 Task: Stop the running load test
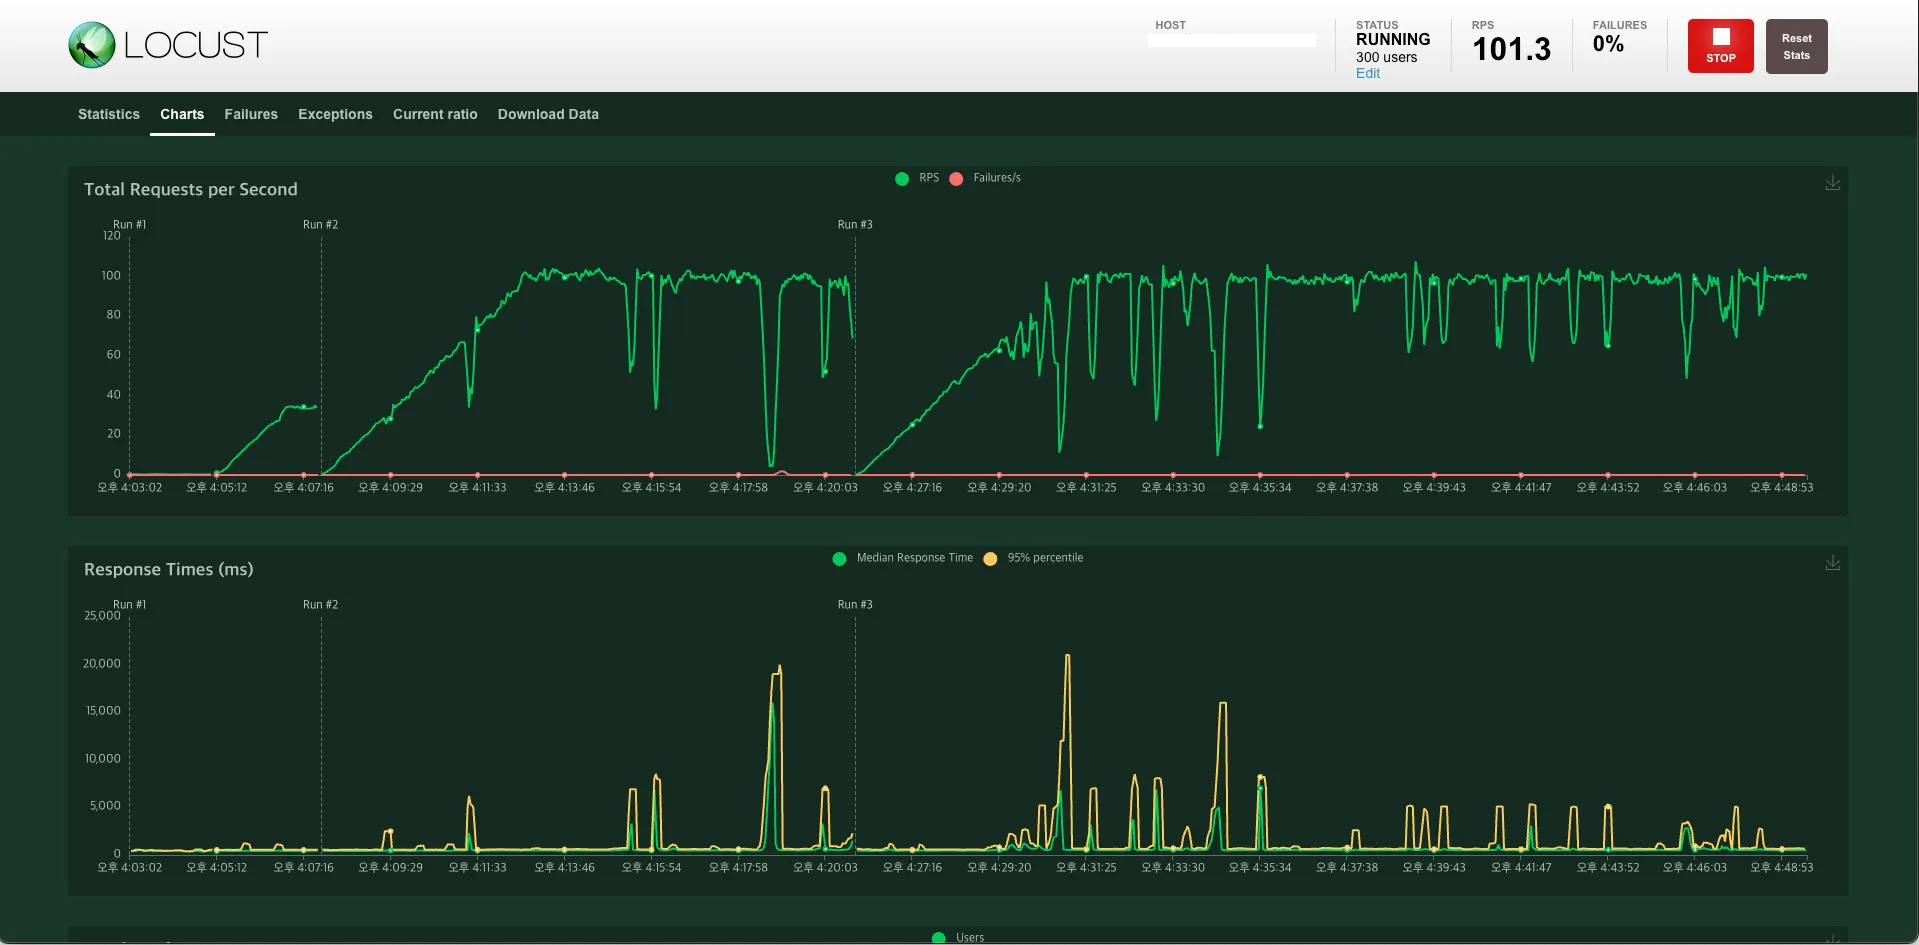1720,46
